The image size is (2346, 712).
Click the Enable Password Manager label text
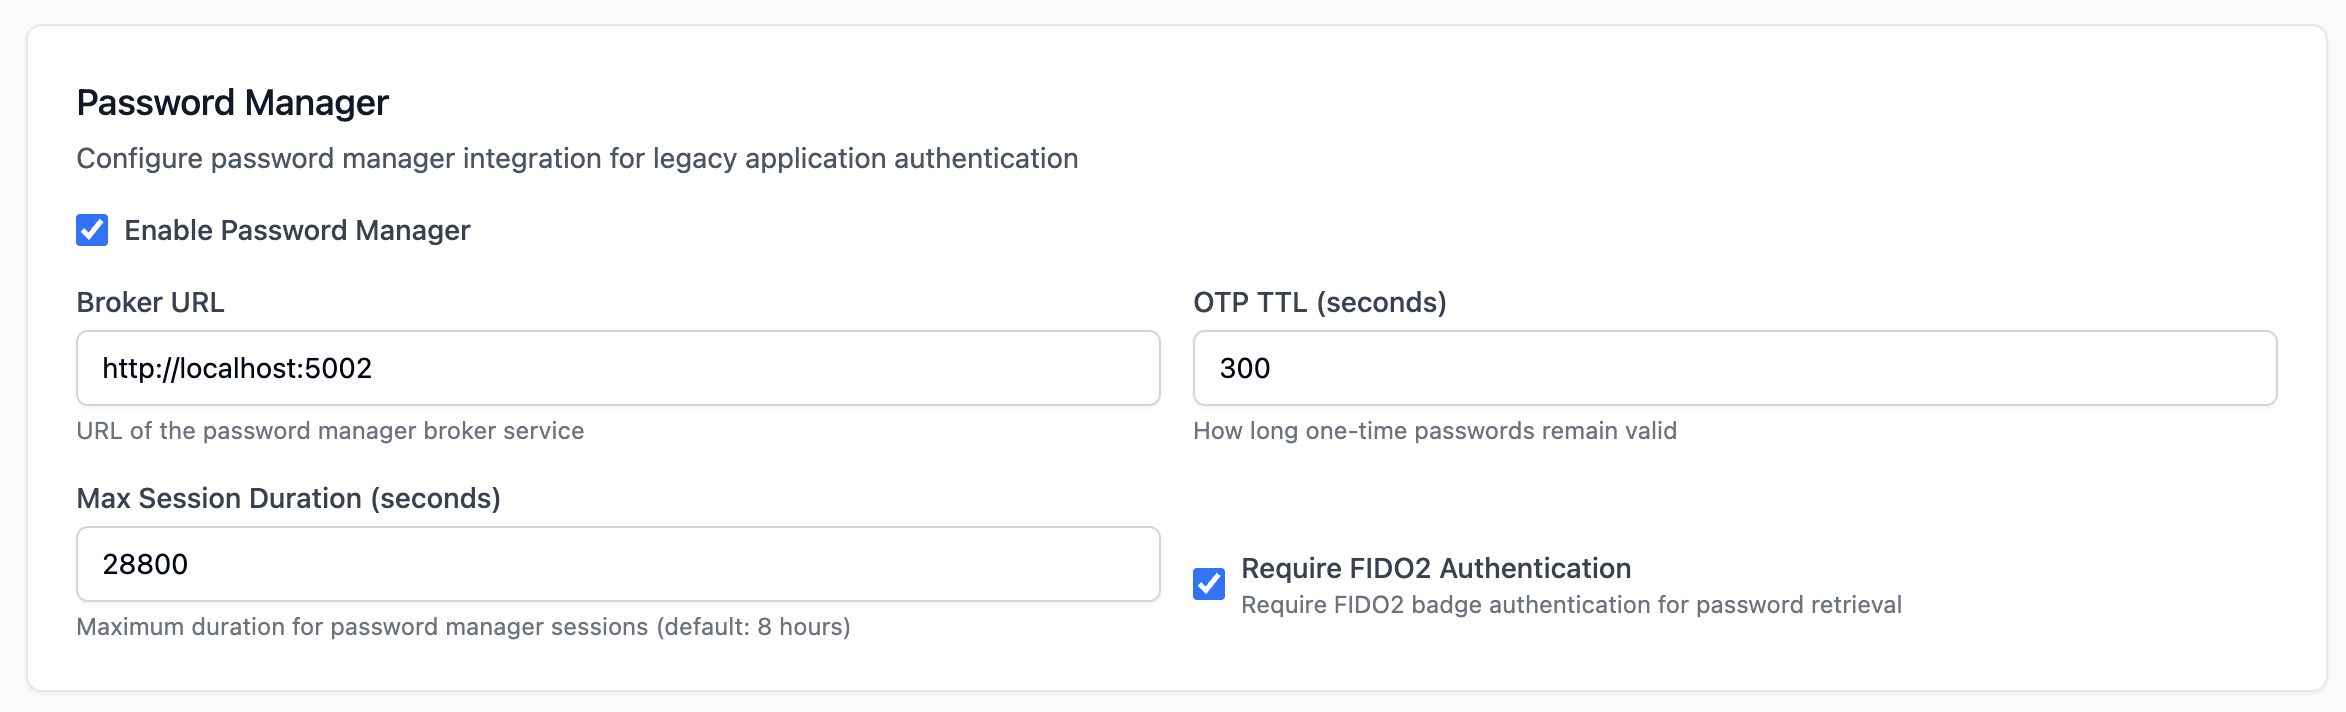[x=297, y=230]
